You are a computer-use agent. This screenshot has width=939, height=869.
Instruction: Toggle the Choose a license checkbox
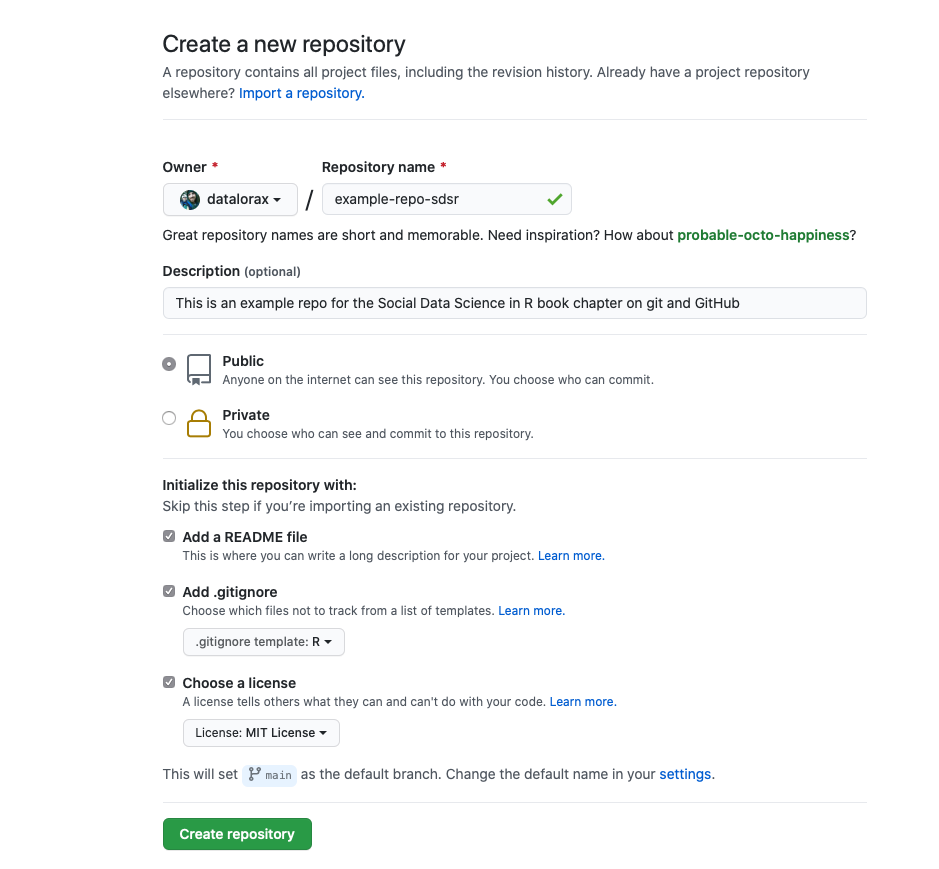pos(169,682)
